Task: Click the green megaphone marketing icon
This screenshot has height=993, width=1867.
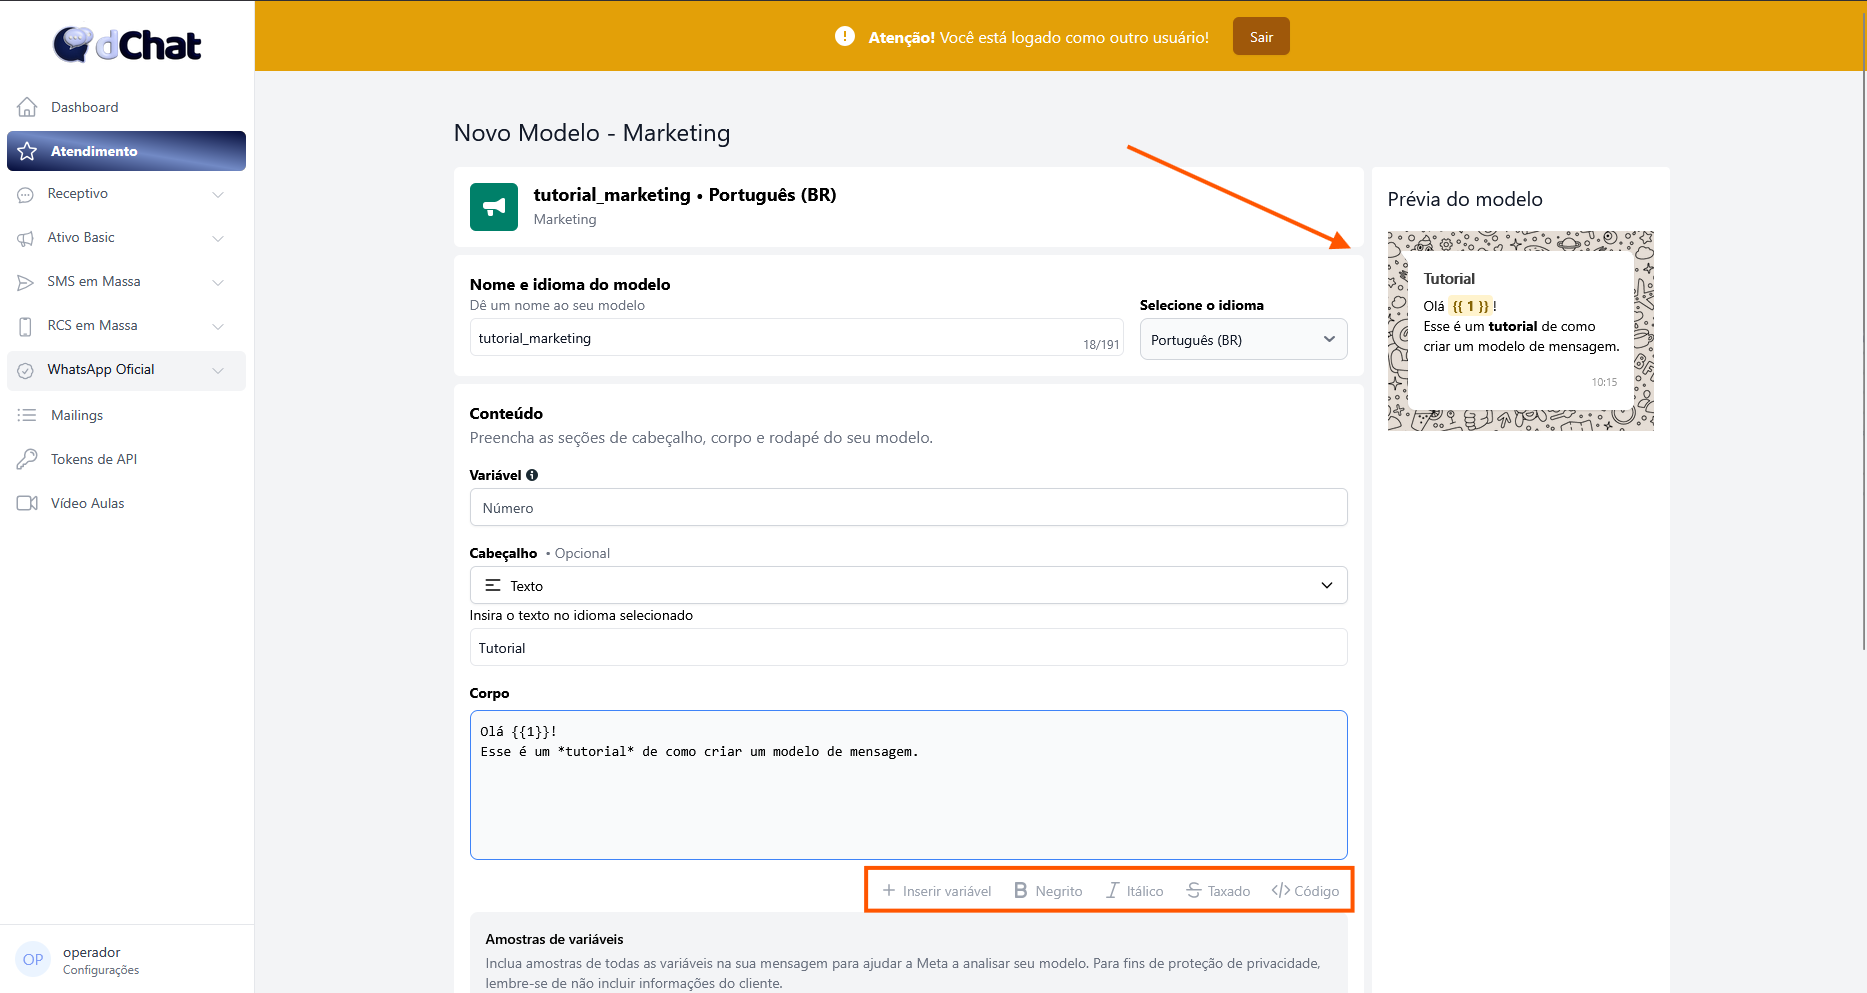Action: [494, 207]
